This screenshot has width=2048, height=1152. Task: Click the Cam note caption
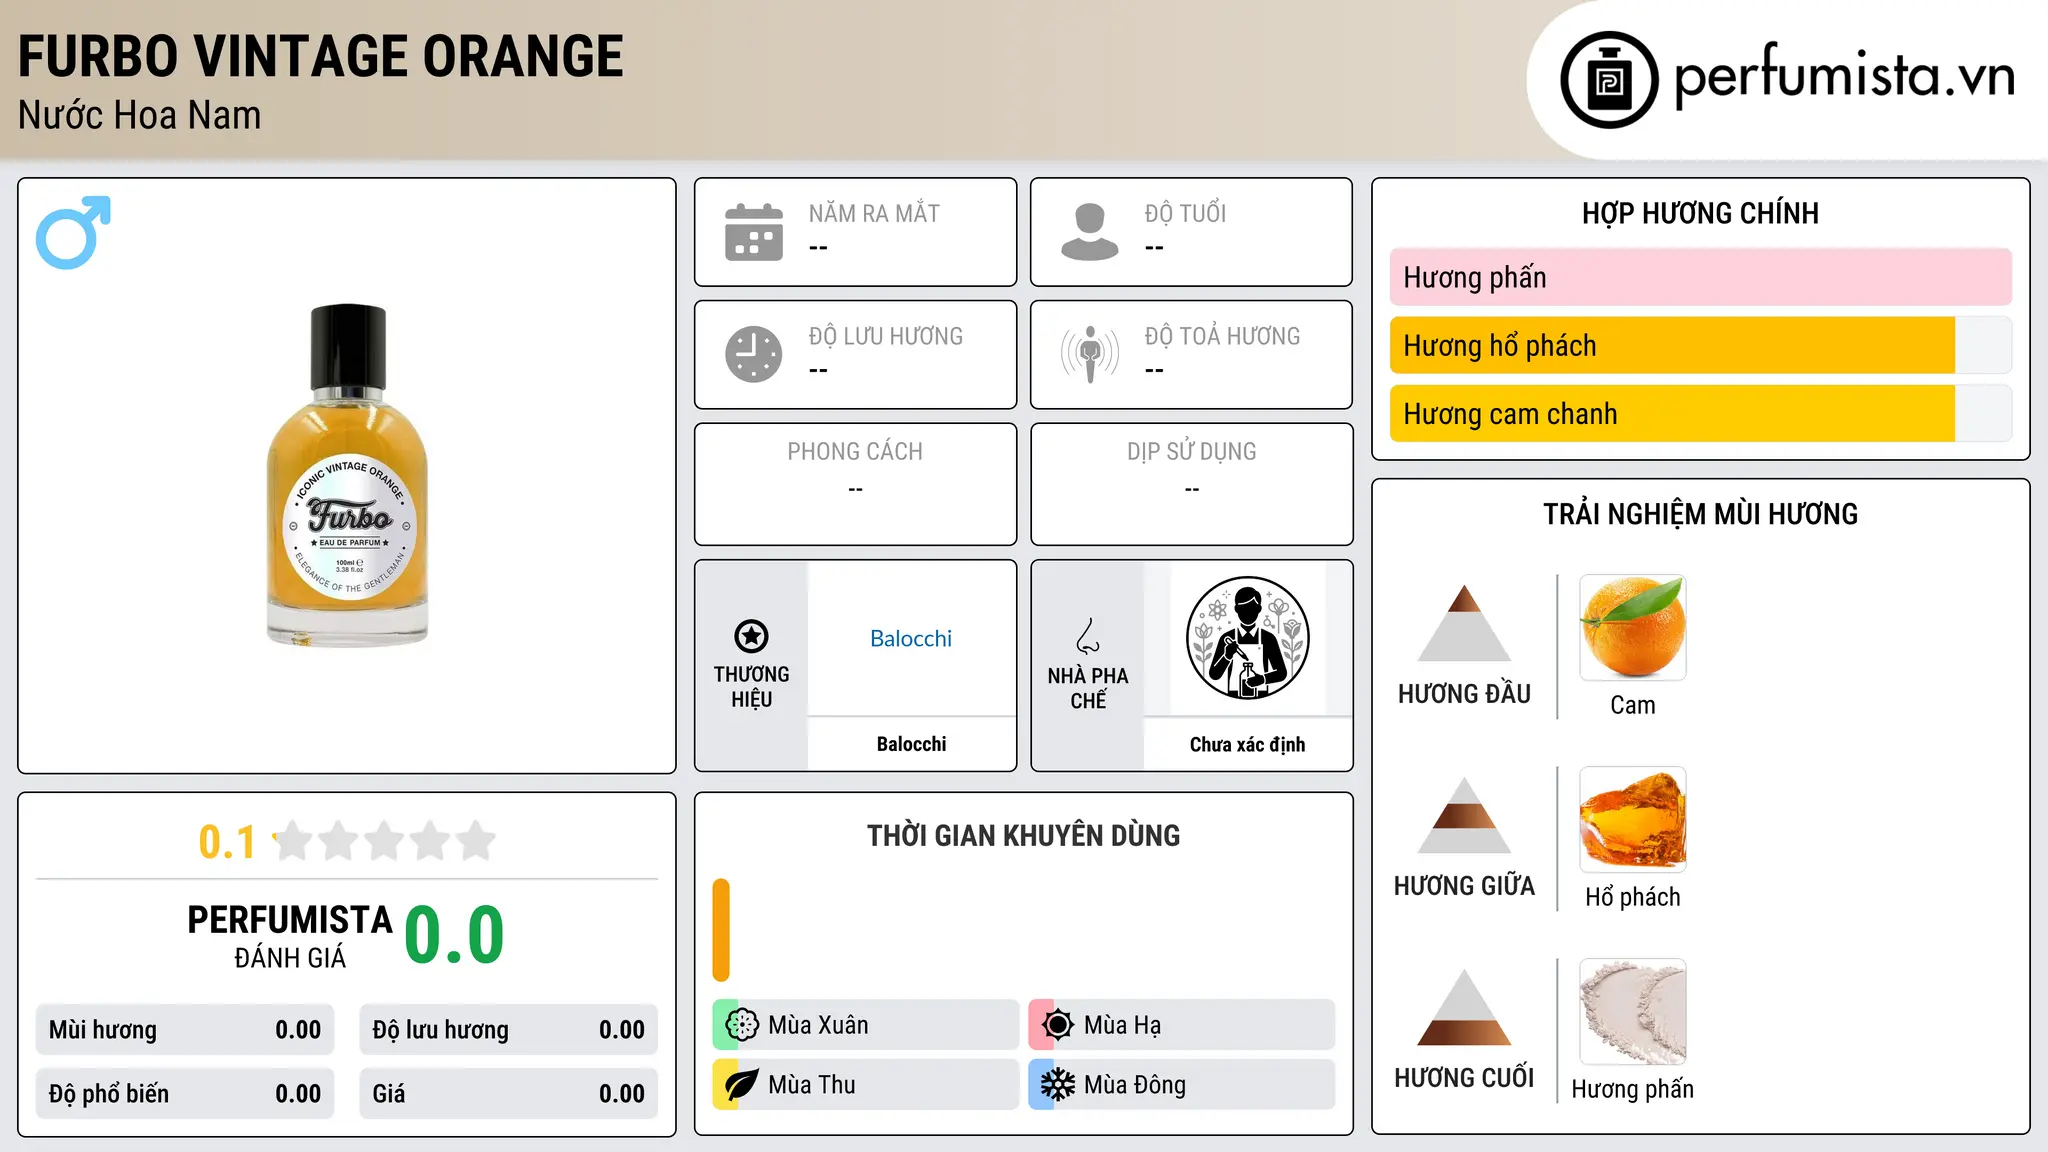pyautogui.click(x=1633, y=705)
